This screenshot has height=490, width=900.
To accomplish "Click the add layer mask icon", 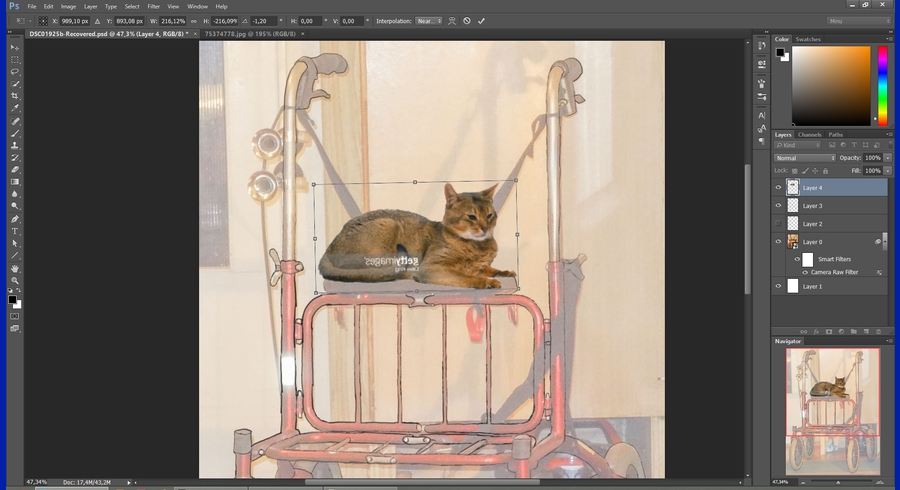I will click(x=829, y=332).
